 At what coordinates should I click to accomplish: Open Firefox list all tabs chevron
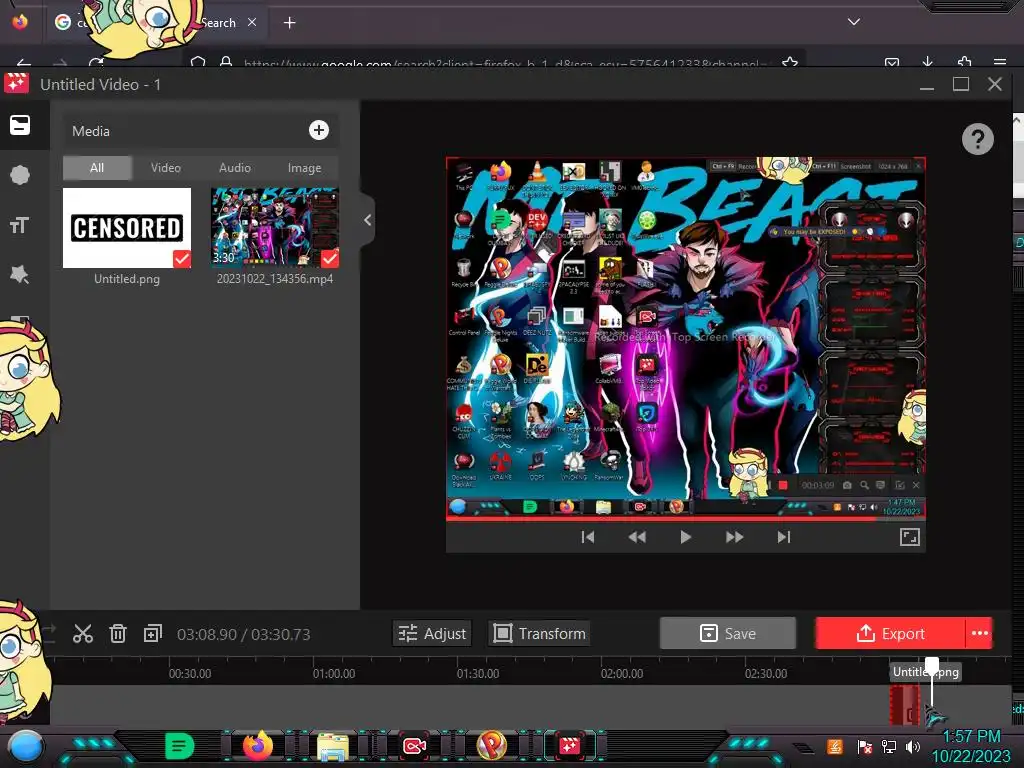[x=854, y=22]
